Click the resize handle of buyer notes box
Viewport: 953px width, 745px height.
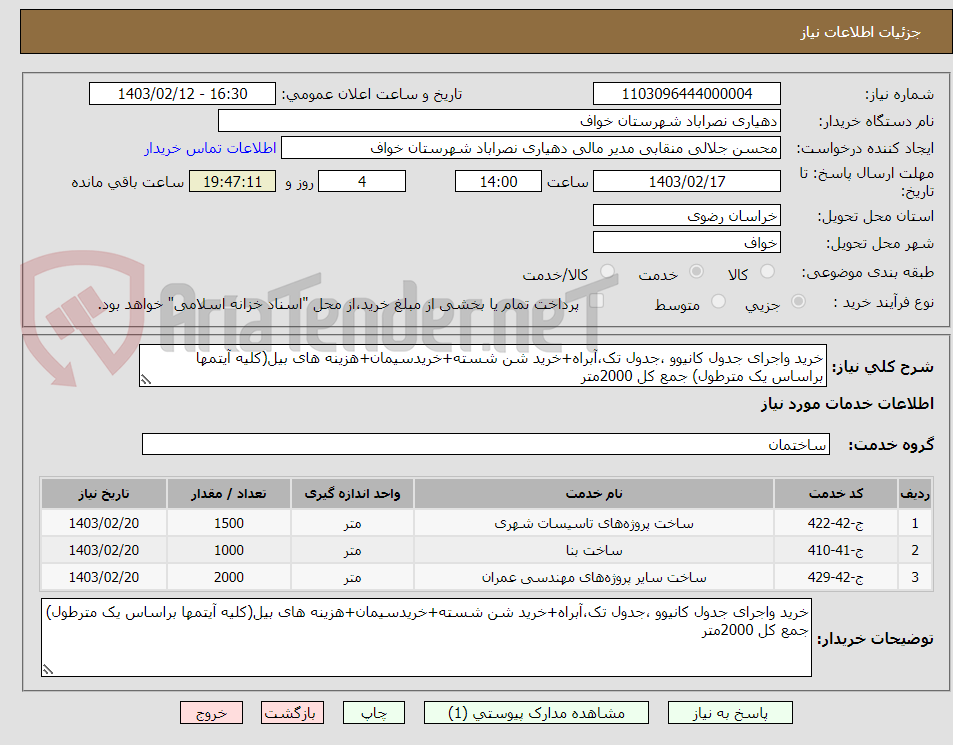coord(48,669)
